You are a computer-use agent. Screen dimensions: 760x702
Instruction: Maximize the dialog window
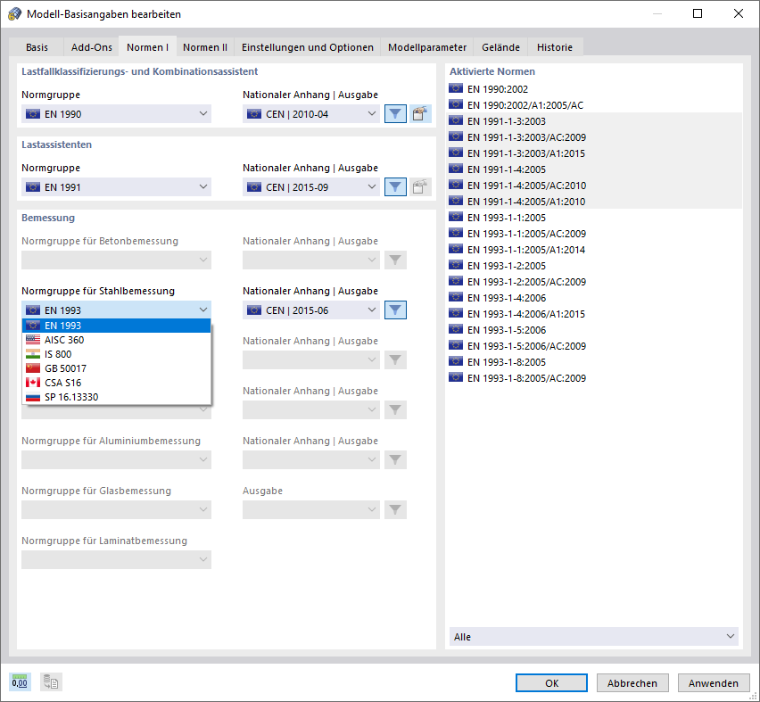(x=697, y=14)
